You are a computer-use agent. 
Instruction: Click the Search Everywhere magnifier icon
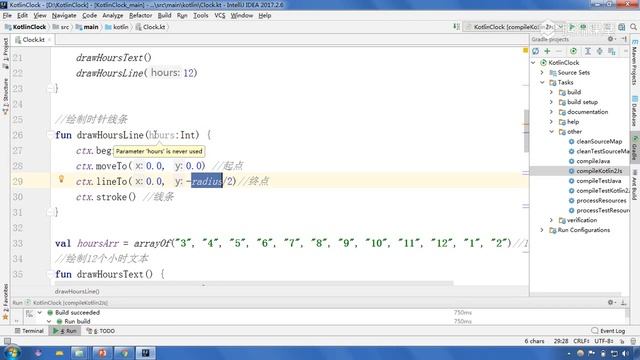(633, 27)
